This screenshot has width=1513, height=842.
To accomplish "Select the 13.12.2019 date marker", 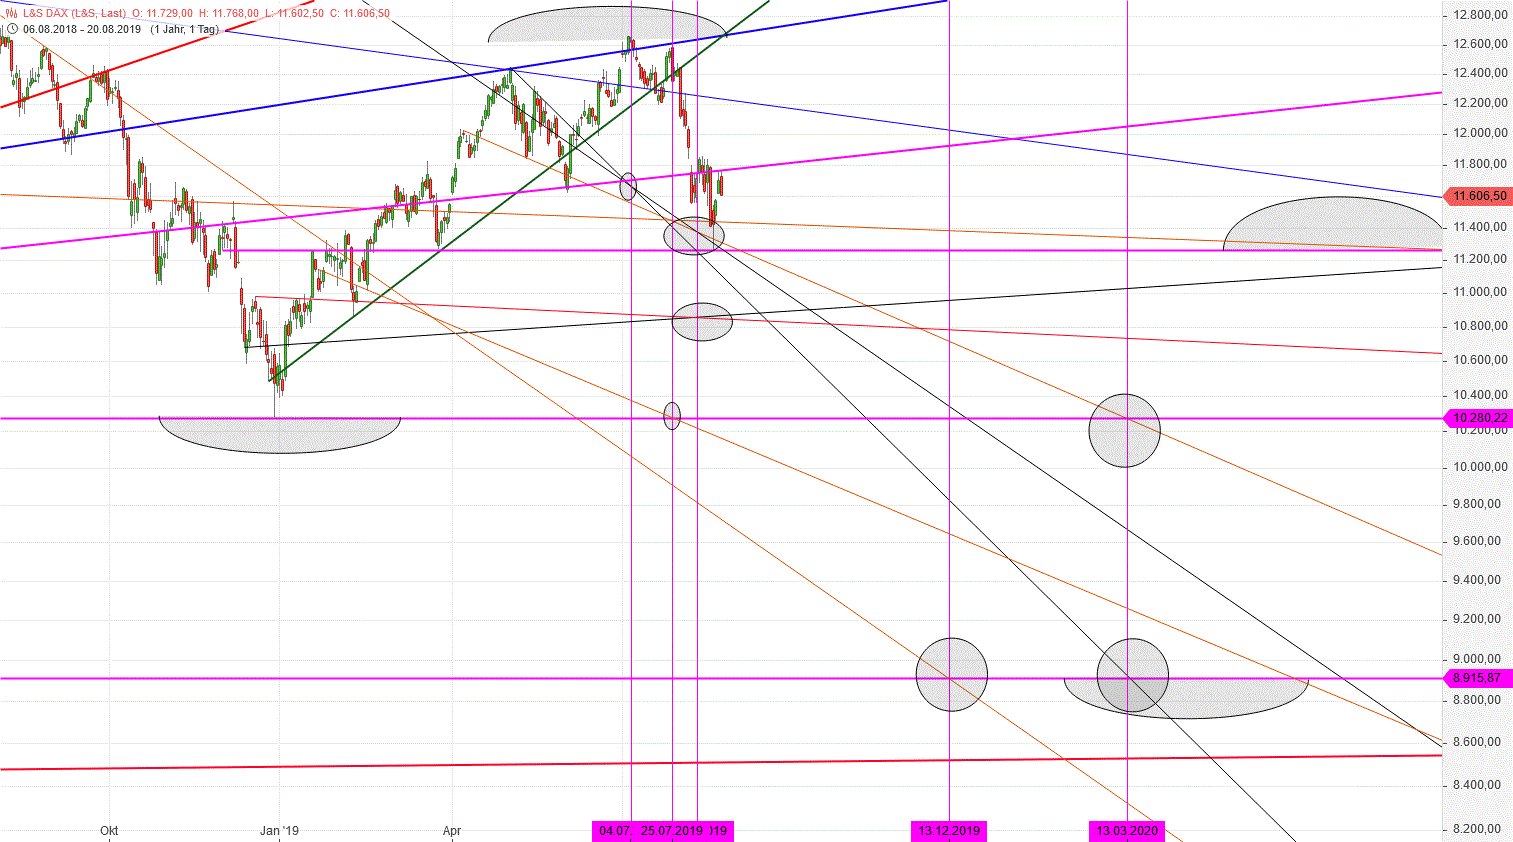I will (x=949, y=831).
